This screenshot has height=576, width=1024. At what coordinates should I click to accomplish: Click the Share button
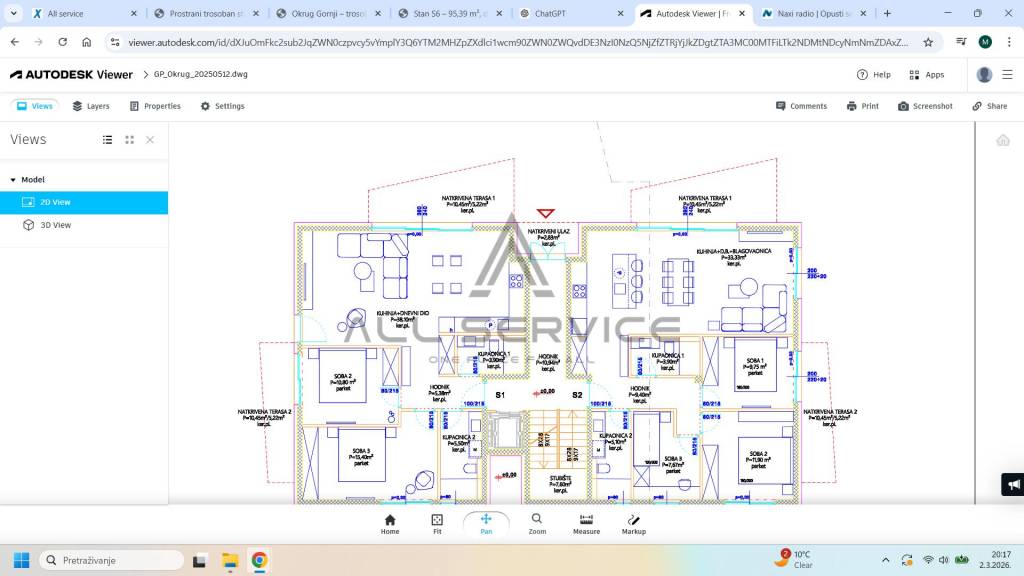coord(989,106)
